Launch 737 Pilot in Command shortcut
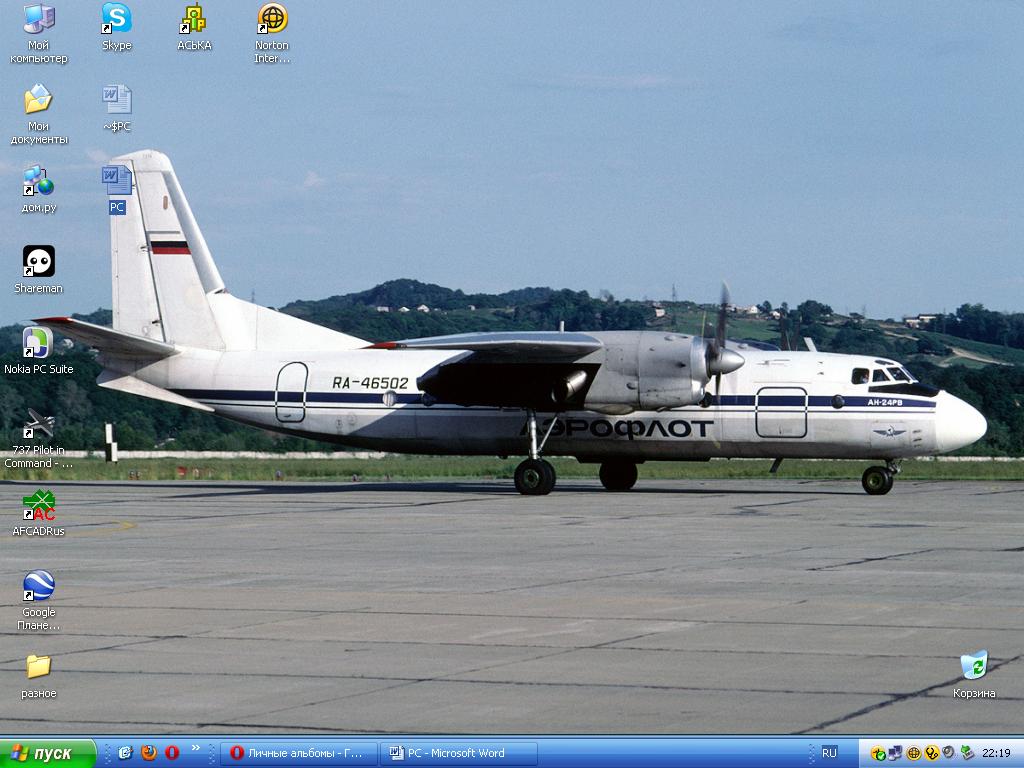Screen dimensions: 1024x768 click(39, 438)
